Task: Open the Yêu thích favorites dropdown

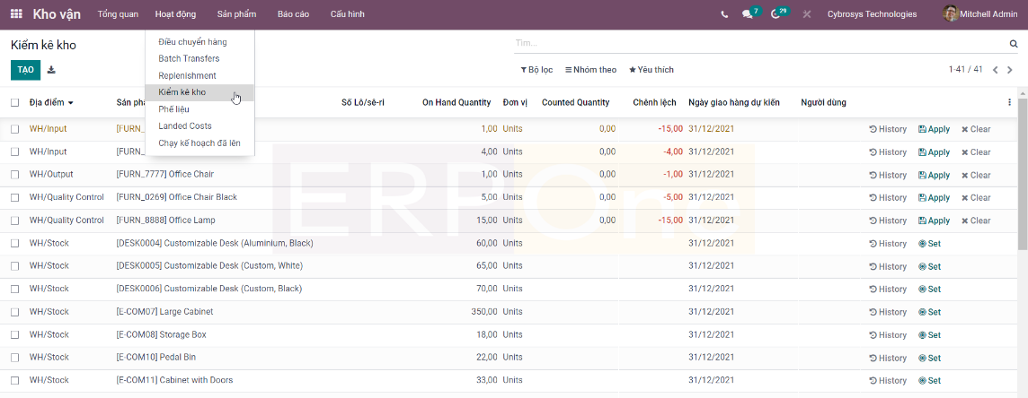Action: point(651,70)
